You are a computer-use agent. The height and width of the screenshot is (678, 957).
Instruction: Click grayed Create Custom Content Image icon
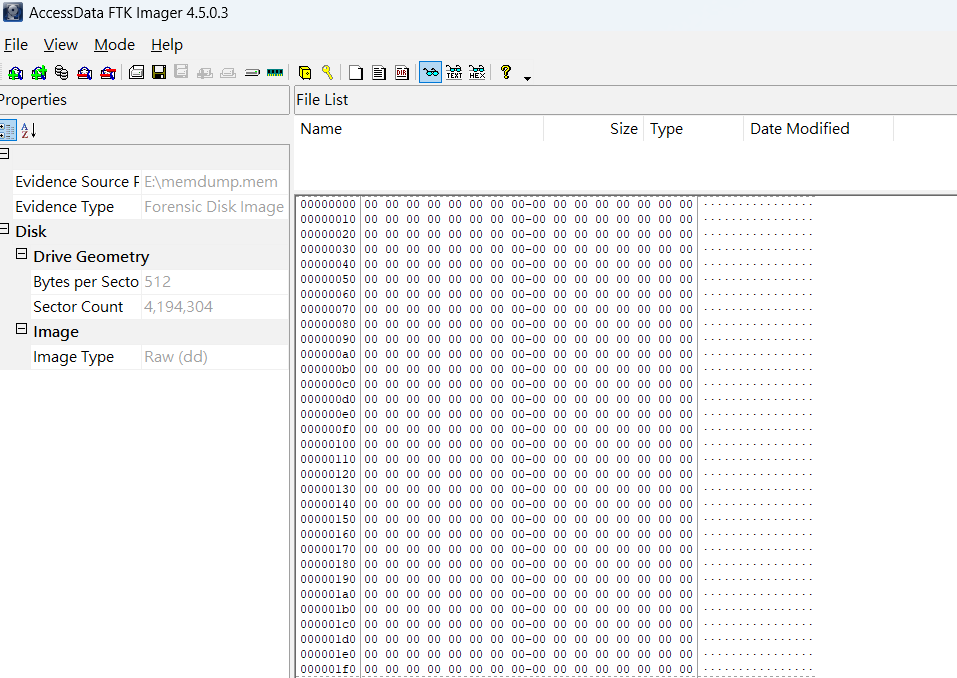[228, 73]
